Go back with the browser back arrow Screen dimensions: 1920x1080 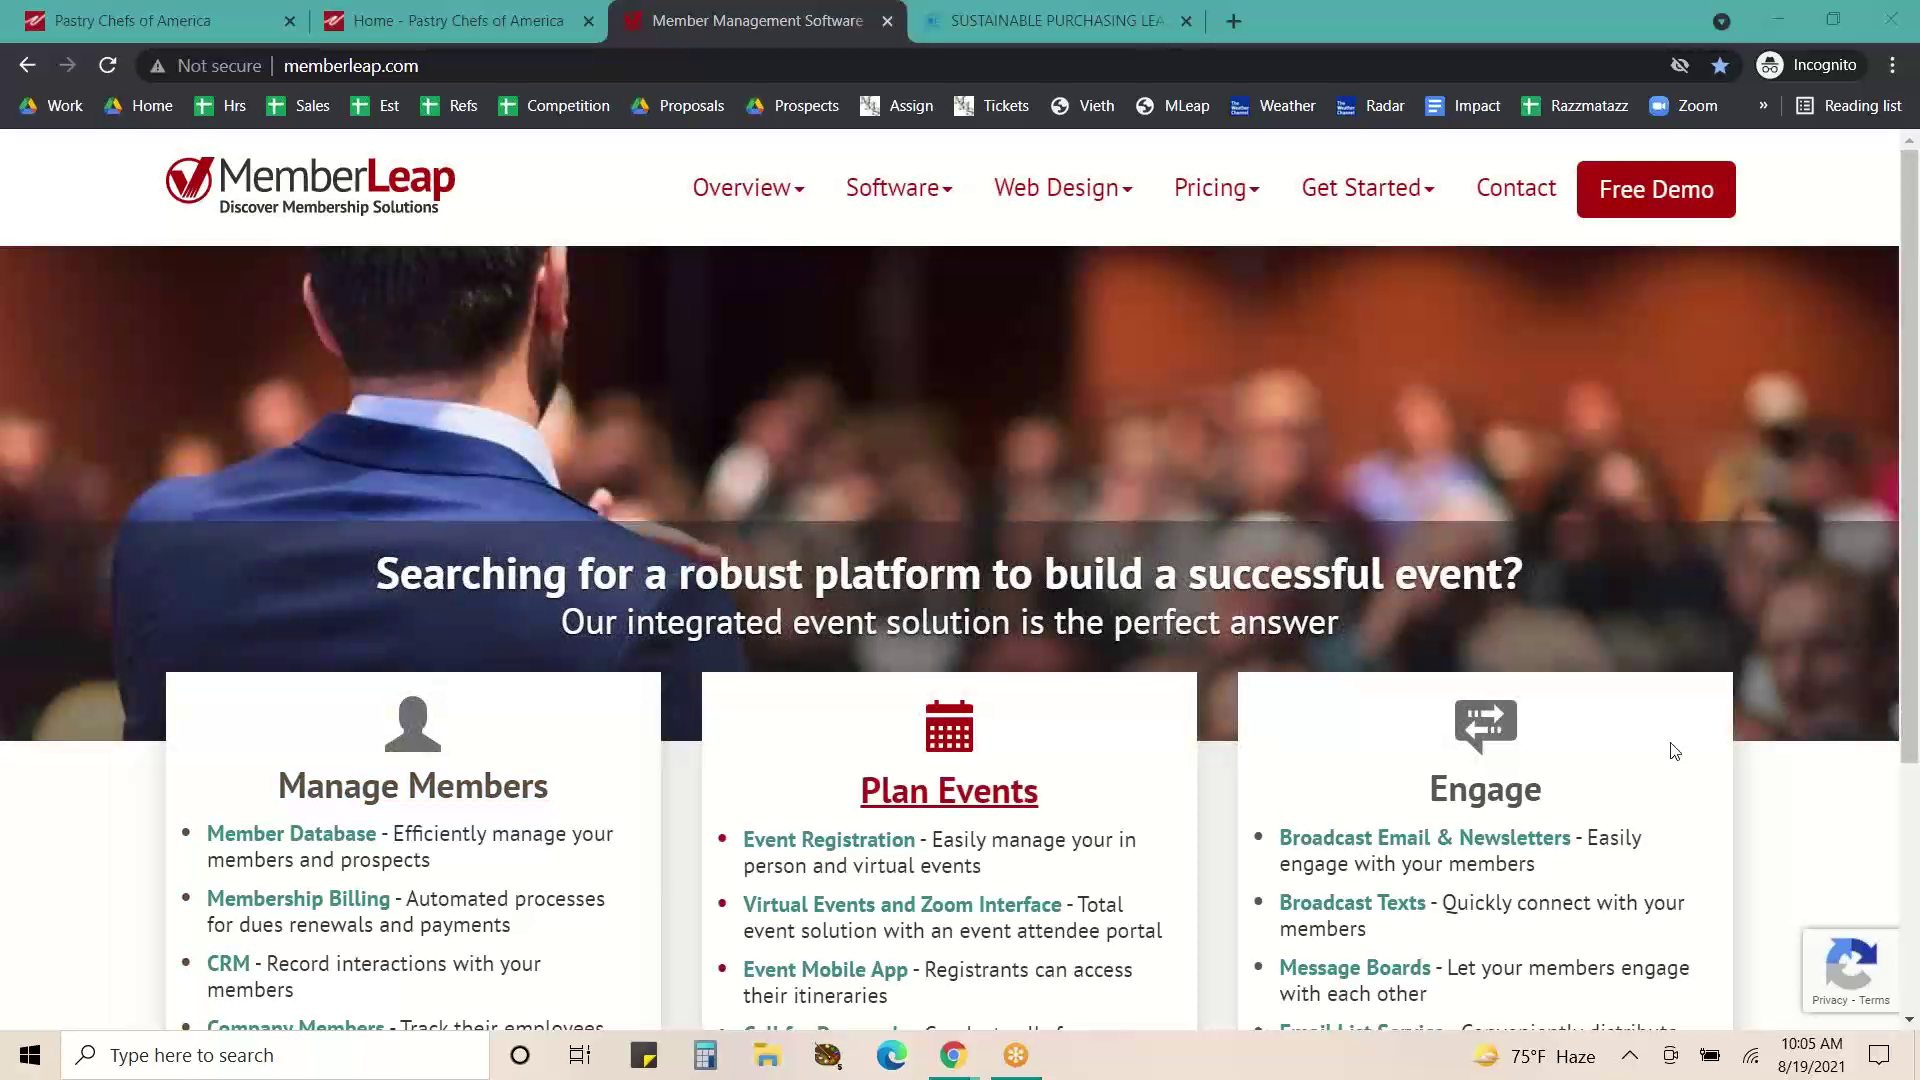pos(27,65)
